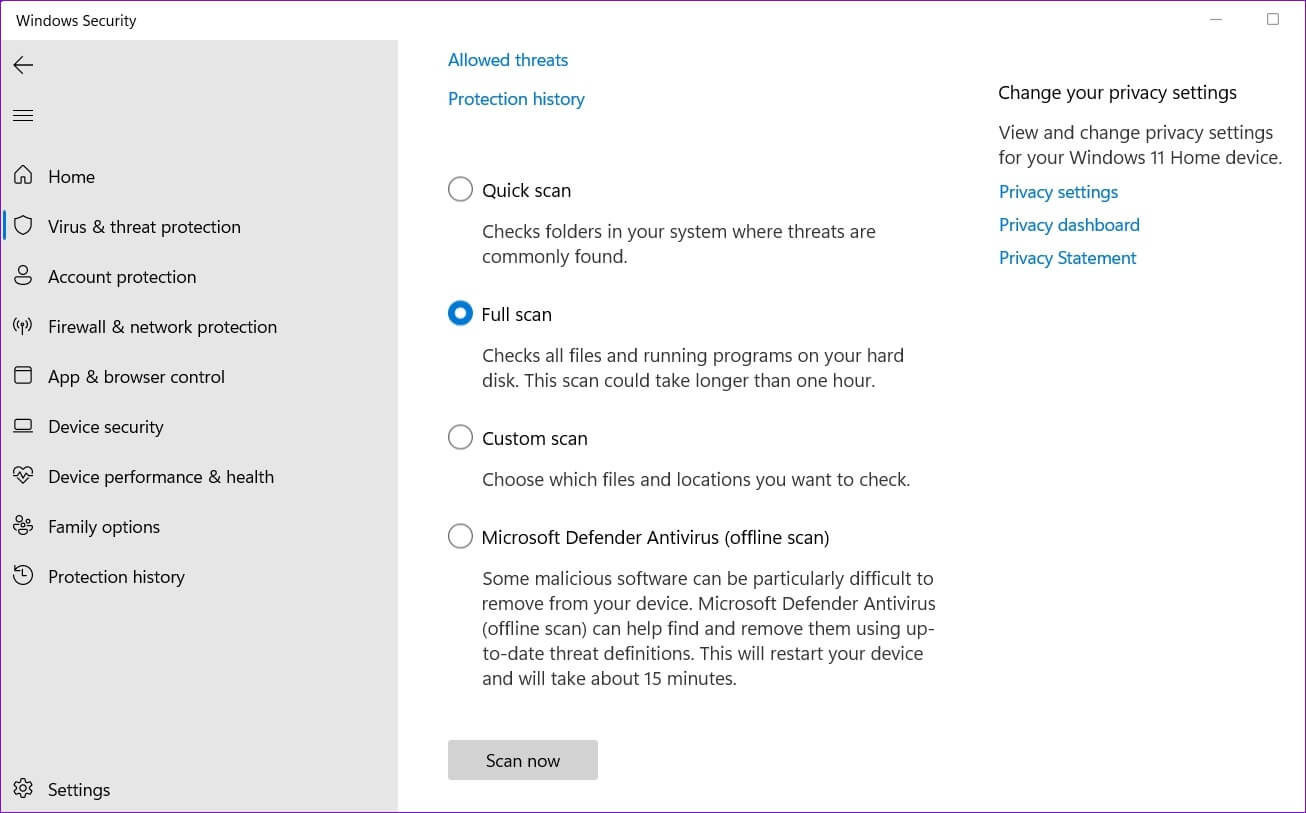
Task: Click 'Choose which files and locations' description
Action: [696, 479]
